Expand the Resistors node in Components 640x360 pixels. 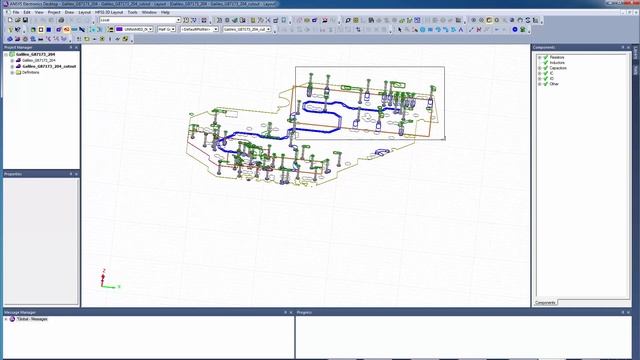540,58
